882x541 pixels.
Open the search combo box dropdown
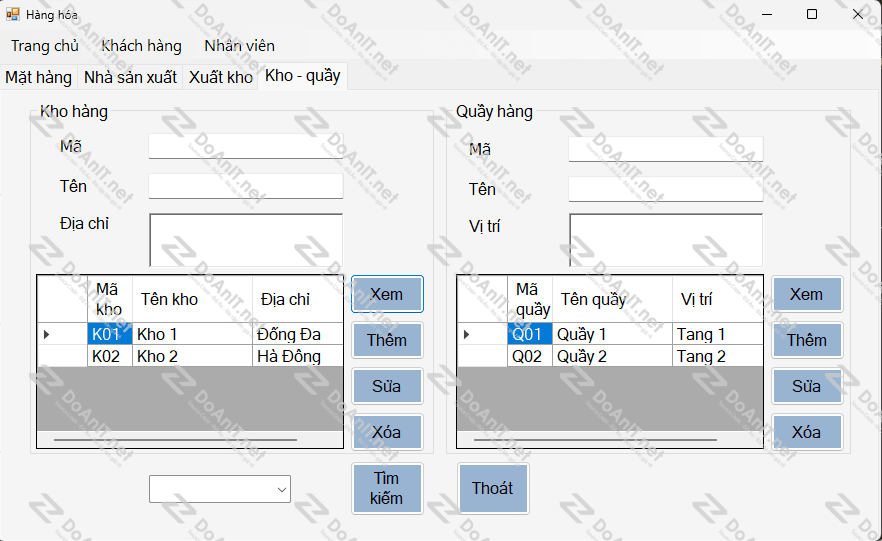tap(282, 489)
